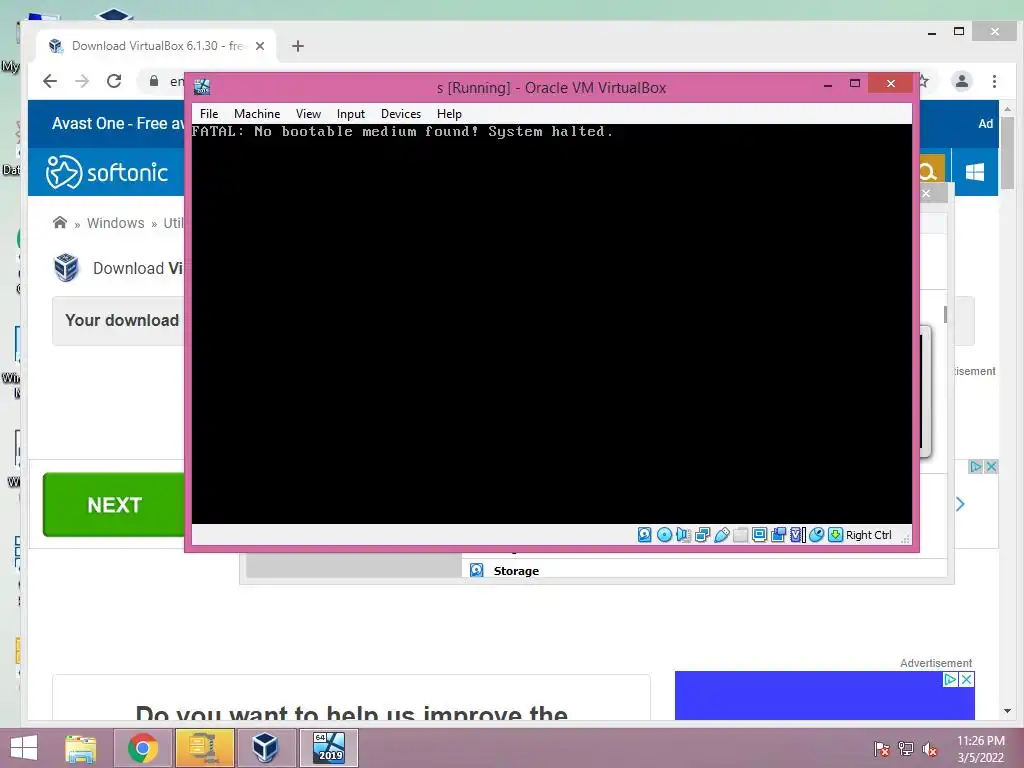Image resolution: width=1024 pixels, height=768 pixels.
Task: Open the Devices menu in VirtualBox VM
Action: coord(401,114)
